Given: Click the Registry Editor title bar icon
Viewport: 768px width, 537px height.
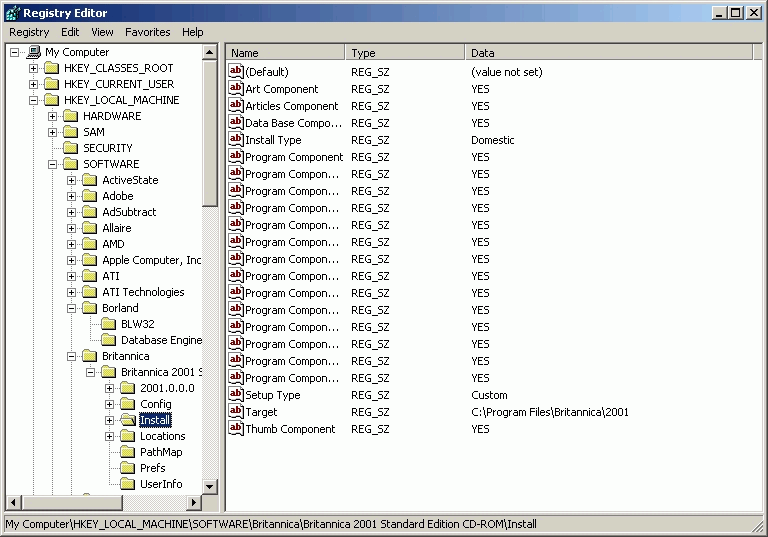Looking at the screenshot, I should (13, 13).
